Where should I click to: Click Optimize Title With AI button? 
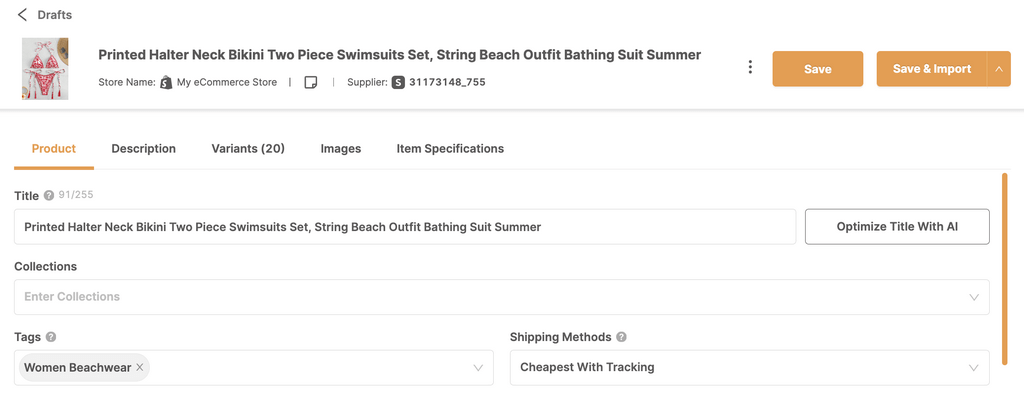(897, 227)
